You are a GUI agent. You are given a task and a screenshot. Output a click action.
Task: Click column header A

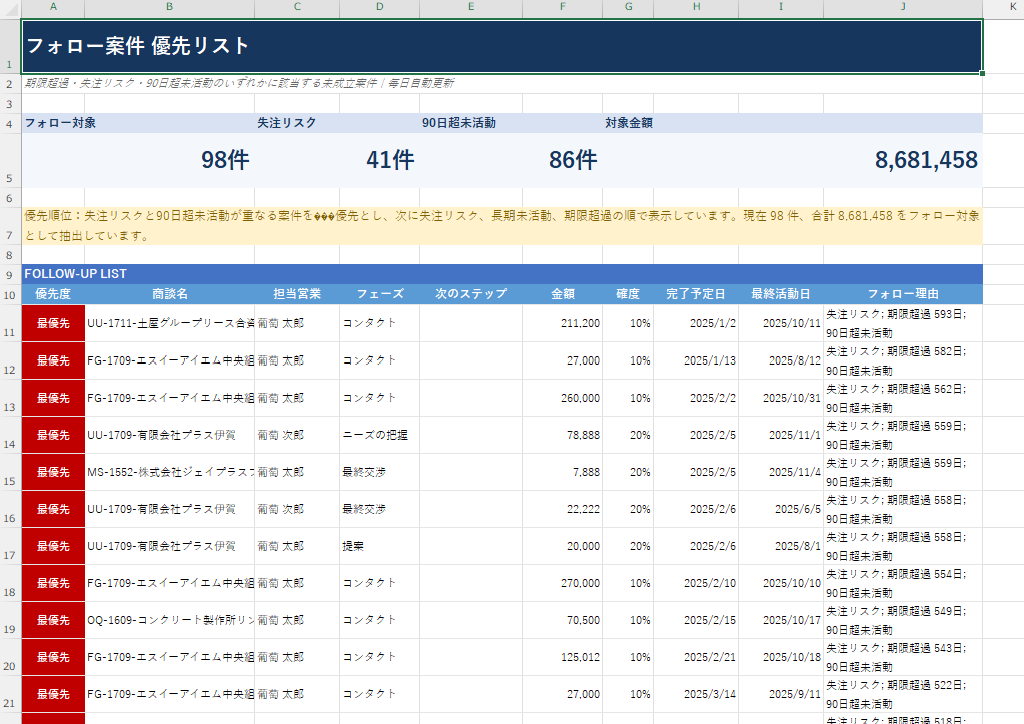pos(53,7)
